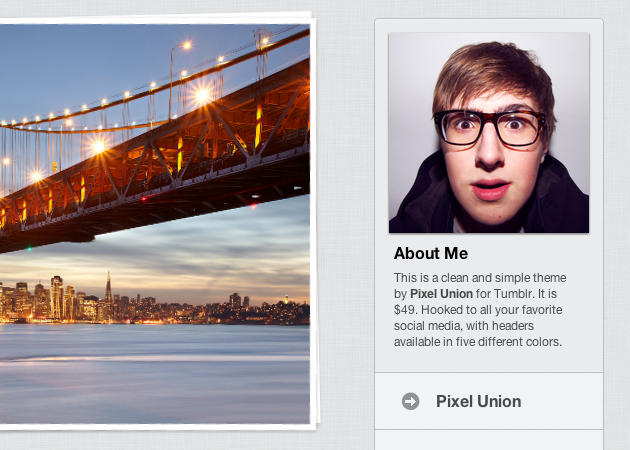Open the bridge photo post
The width and height of the screenshot is (630, 450).
pyautogui.click(x=155, y=223)
